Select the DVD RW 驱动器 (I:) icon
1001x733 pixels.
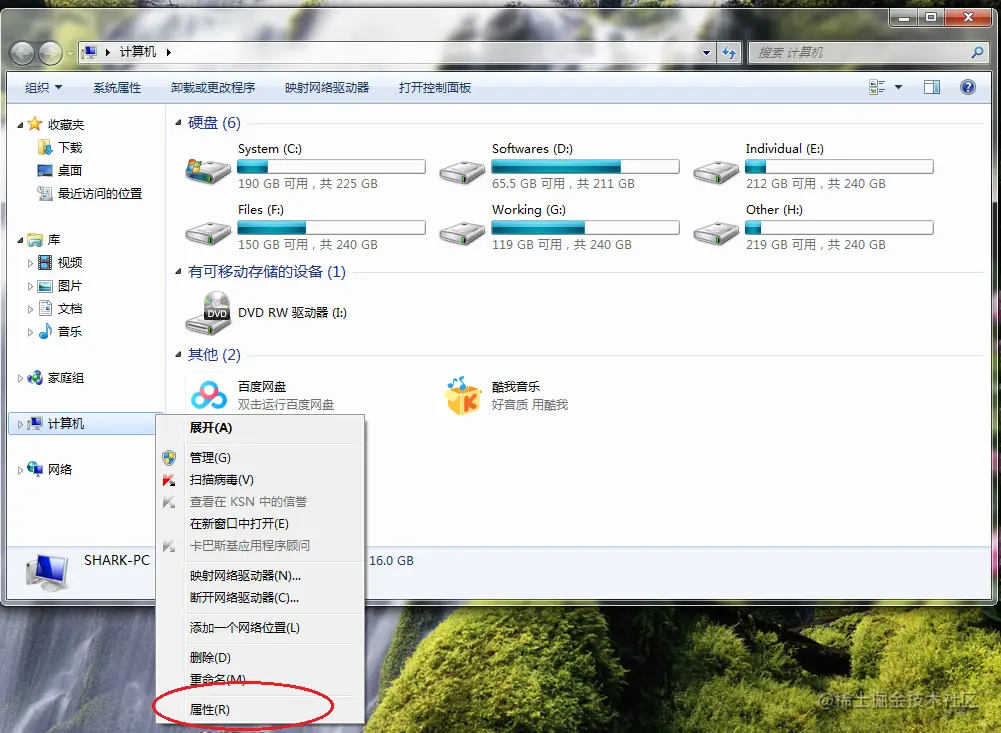pos(207,311)
